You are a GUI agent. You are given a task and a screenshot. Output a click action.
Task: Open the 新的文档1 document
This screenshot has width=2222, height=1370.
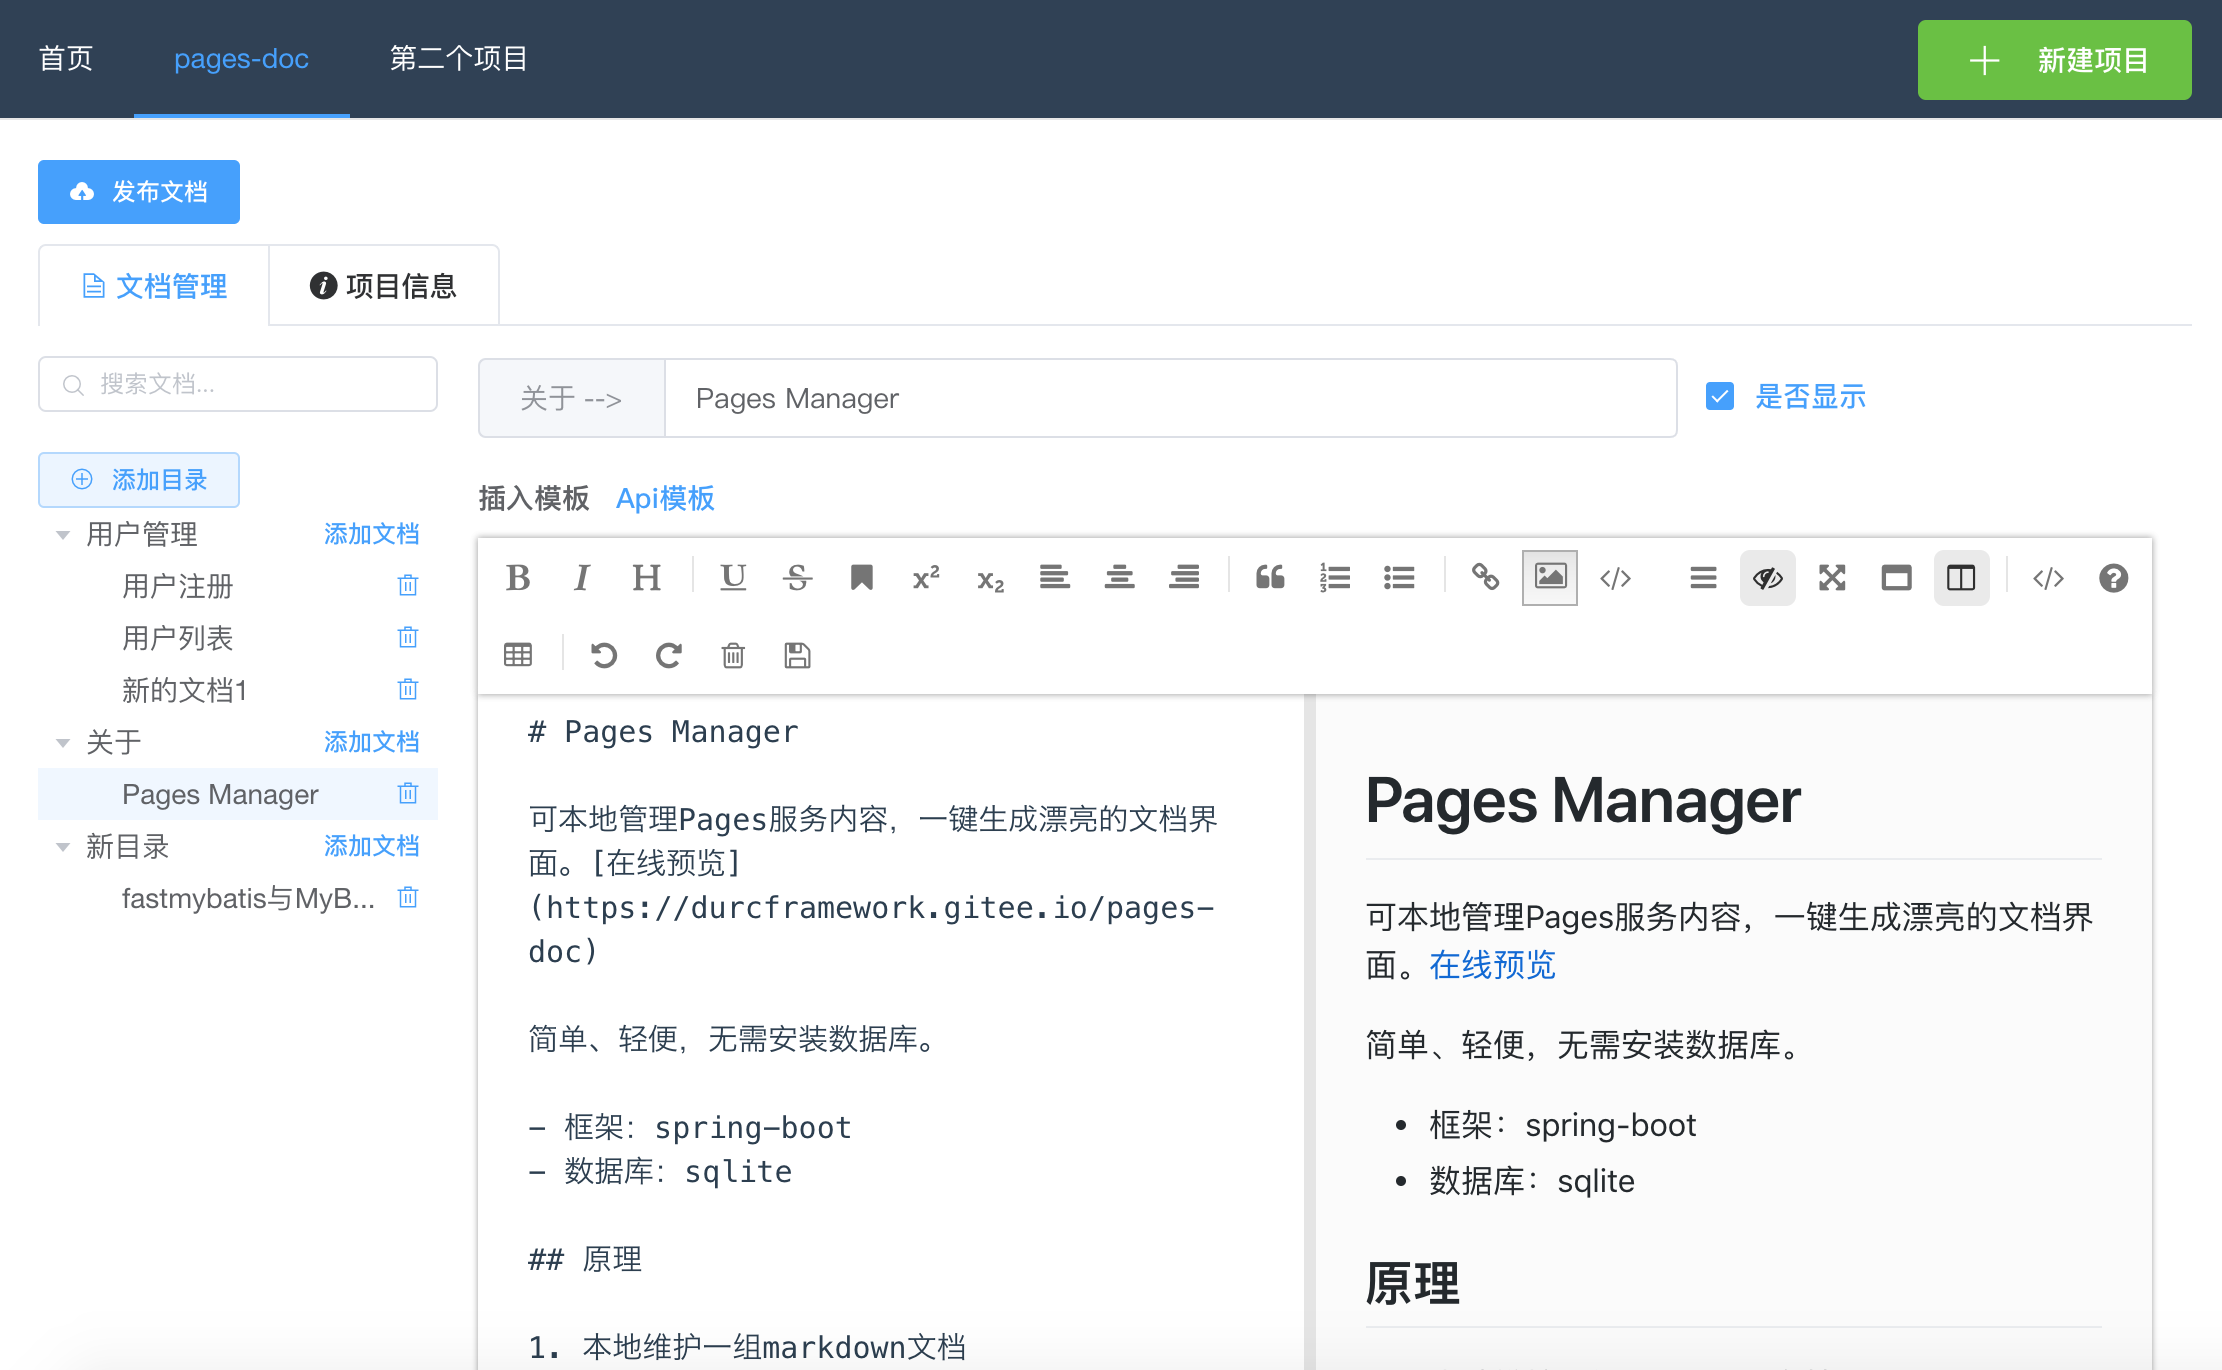[184, 690]
